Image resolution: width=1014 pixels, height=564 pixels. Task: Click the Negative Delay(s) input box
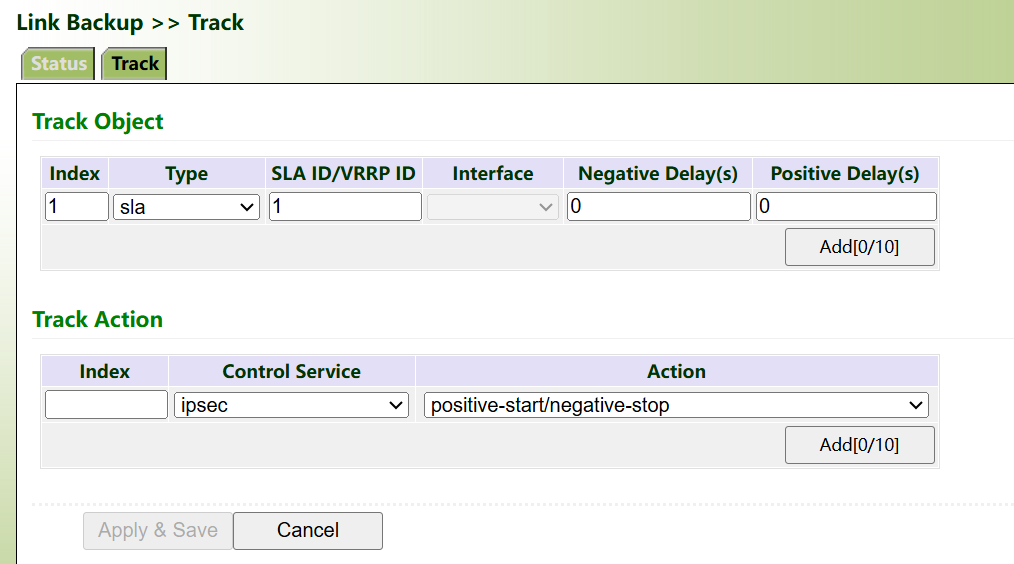658,207
